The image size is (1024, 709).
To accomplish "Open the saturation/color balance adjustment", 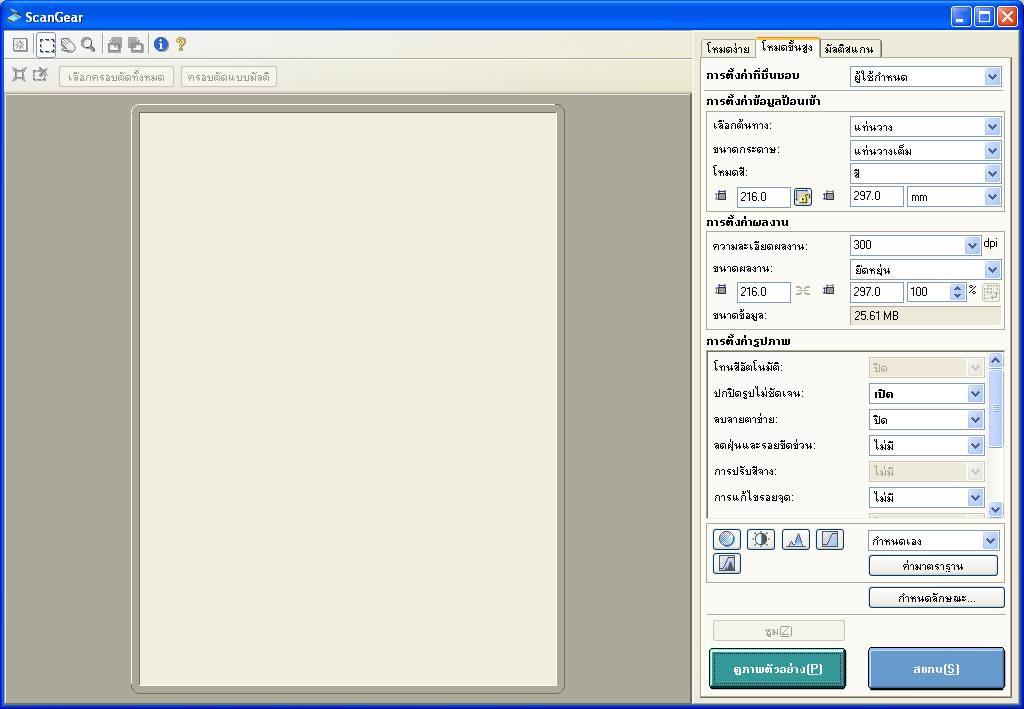I will [x=727, y=540].
